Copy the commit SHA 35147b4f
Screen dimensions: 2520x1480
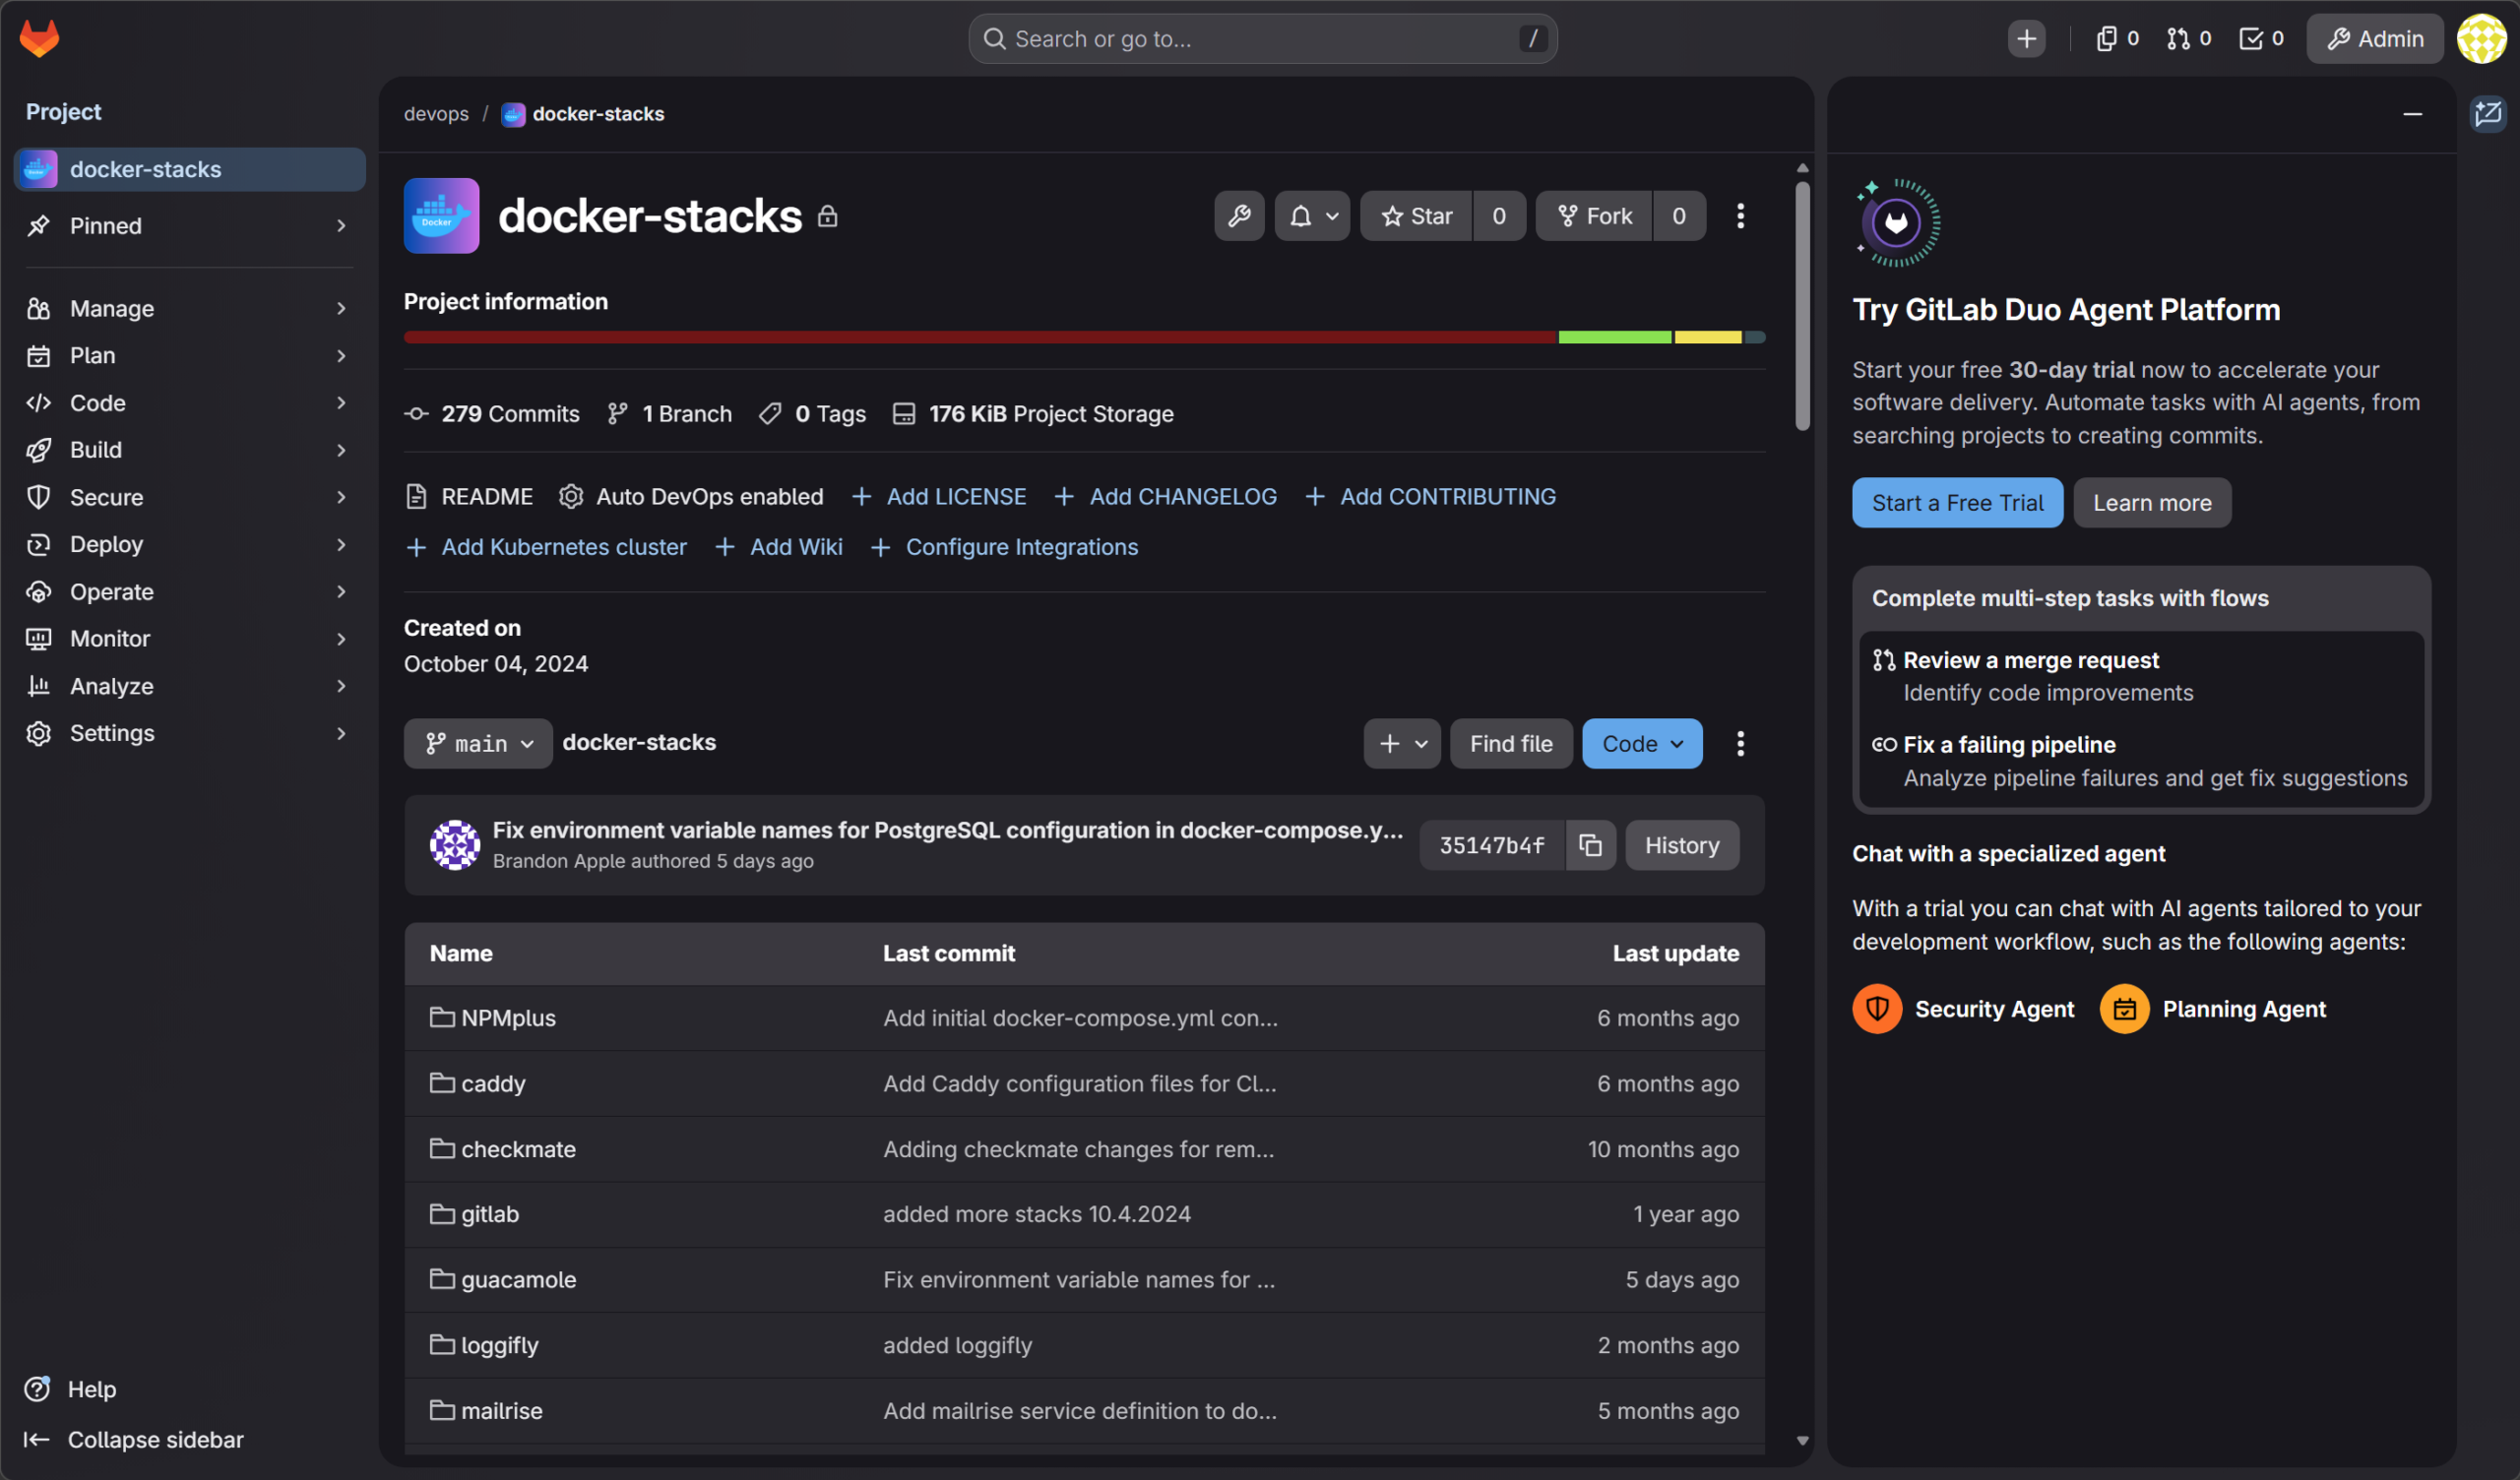pyautogui.click(x=1590, y=846)
